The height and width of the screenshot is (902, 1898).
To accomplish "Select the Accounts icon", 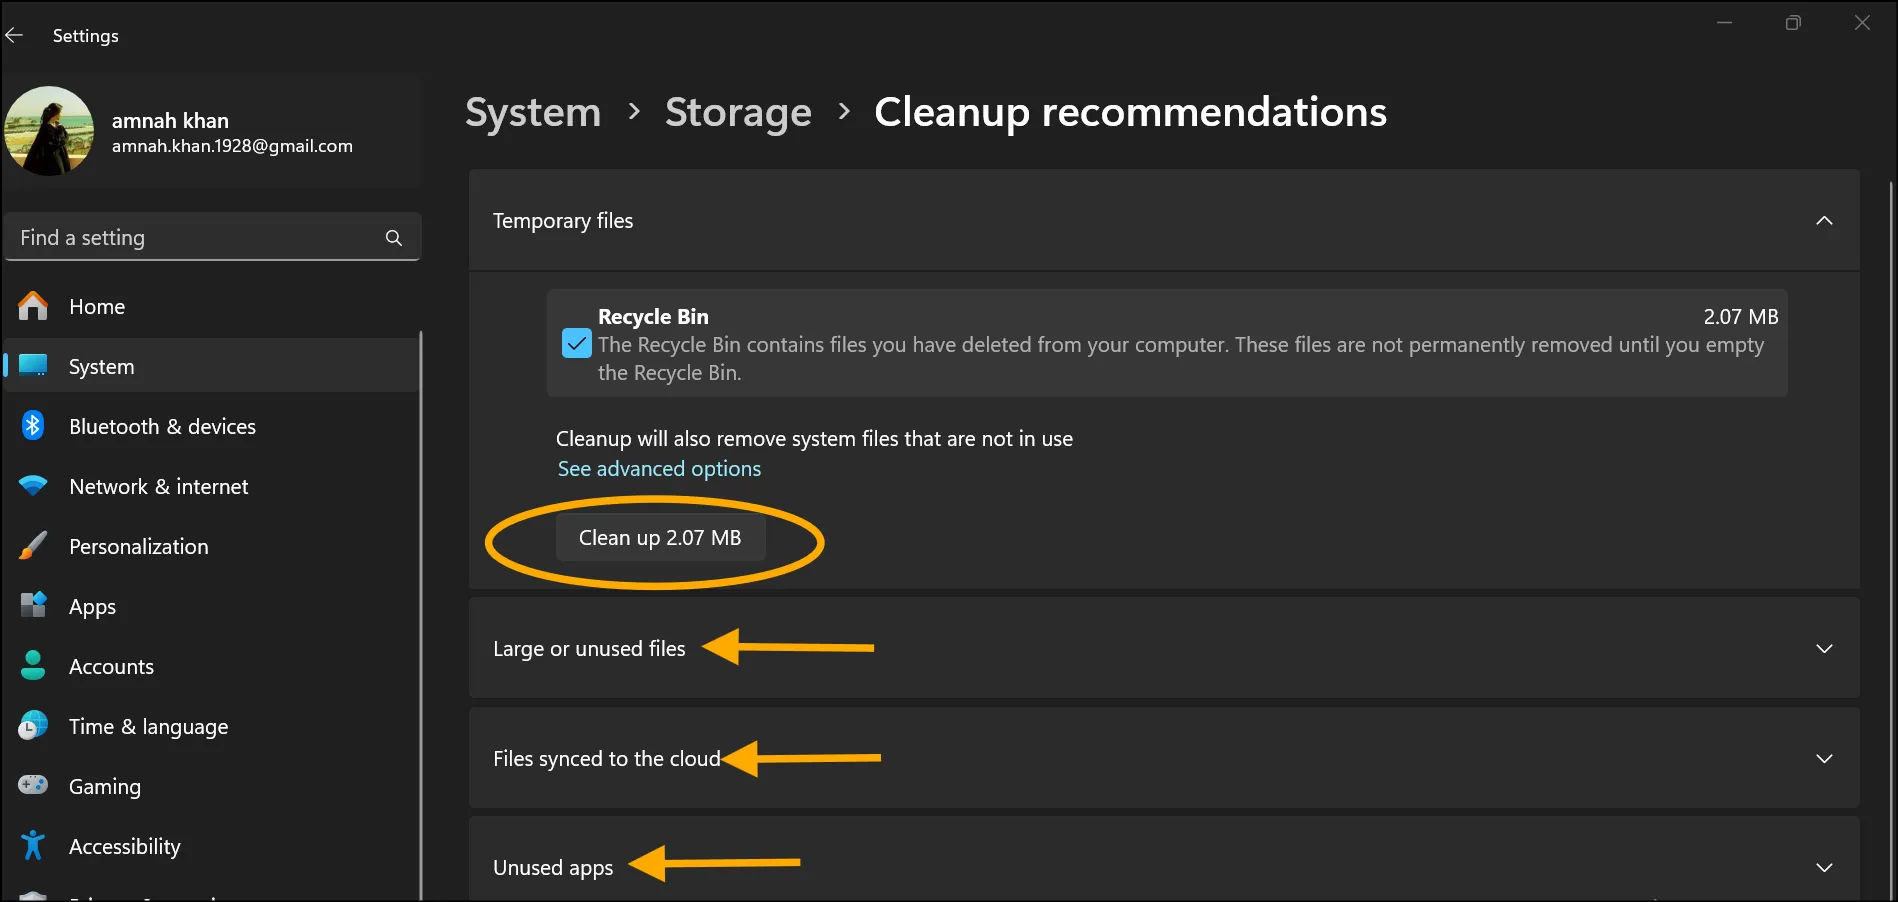I will (33, 666).
